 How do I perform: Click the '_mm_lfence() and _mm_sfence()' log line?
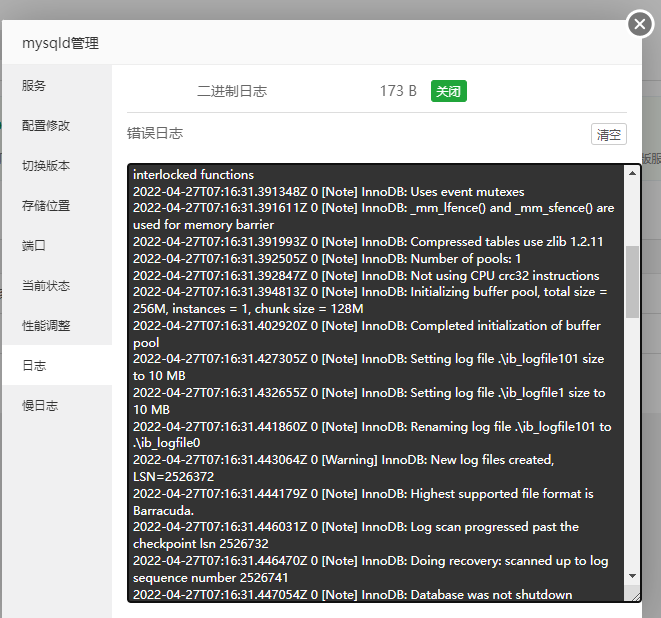[374, 216]
